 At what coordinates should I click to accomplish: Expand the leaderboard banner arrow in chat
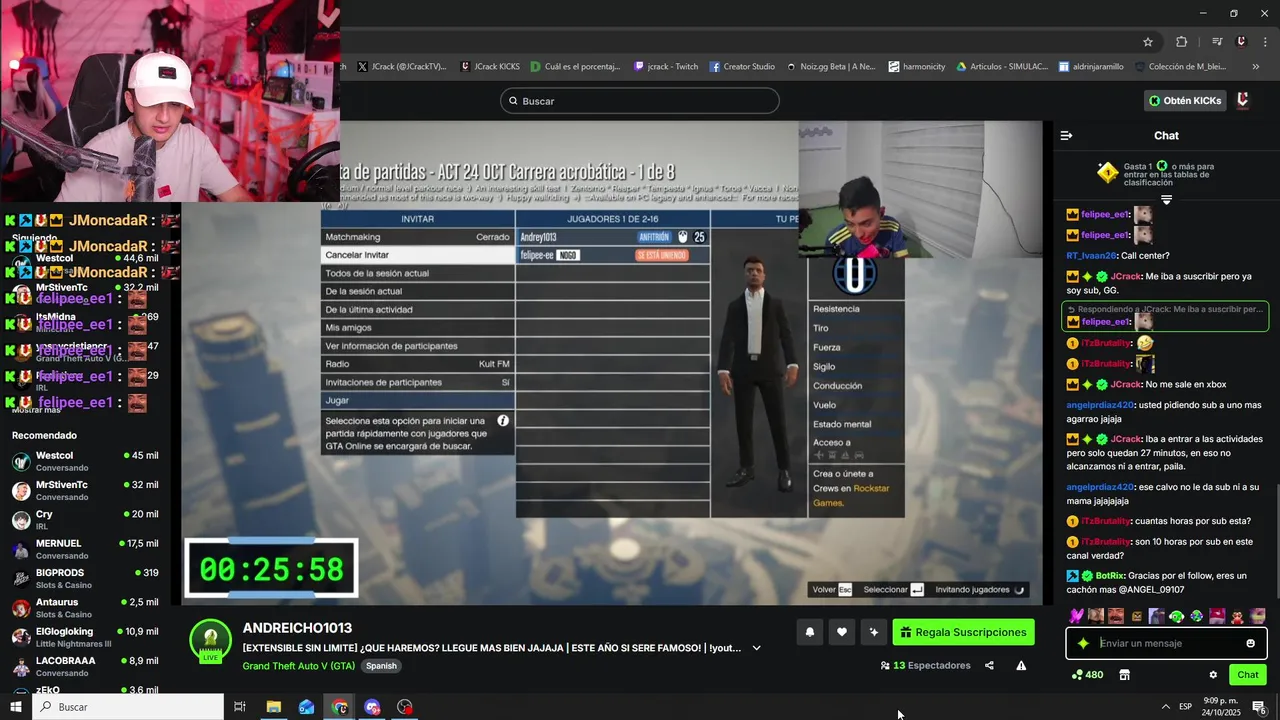(1166, 199)
